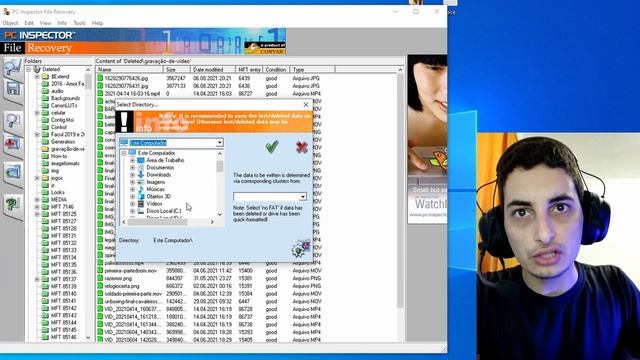Click the gravação-de-vídeo open folder icon
640x360 pixels.
[x=45, y=149]
